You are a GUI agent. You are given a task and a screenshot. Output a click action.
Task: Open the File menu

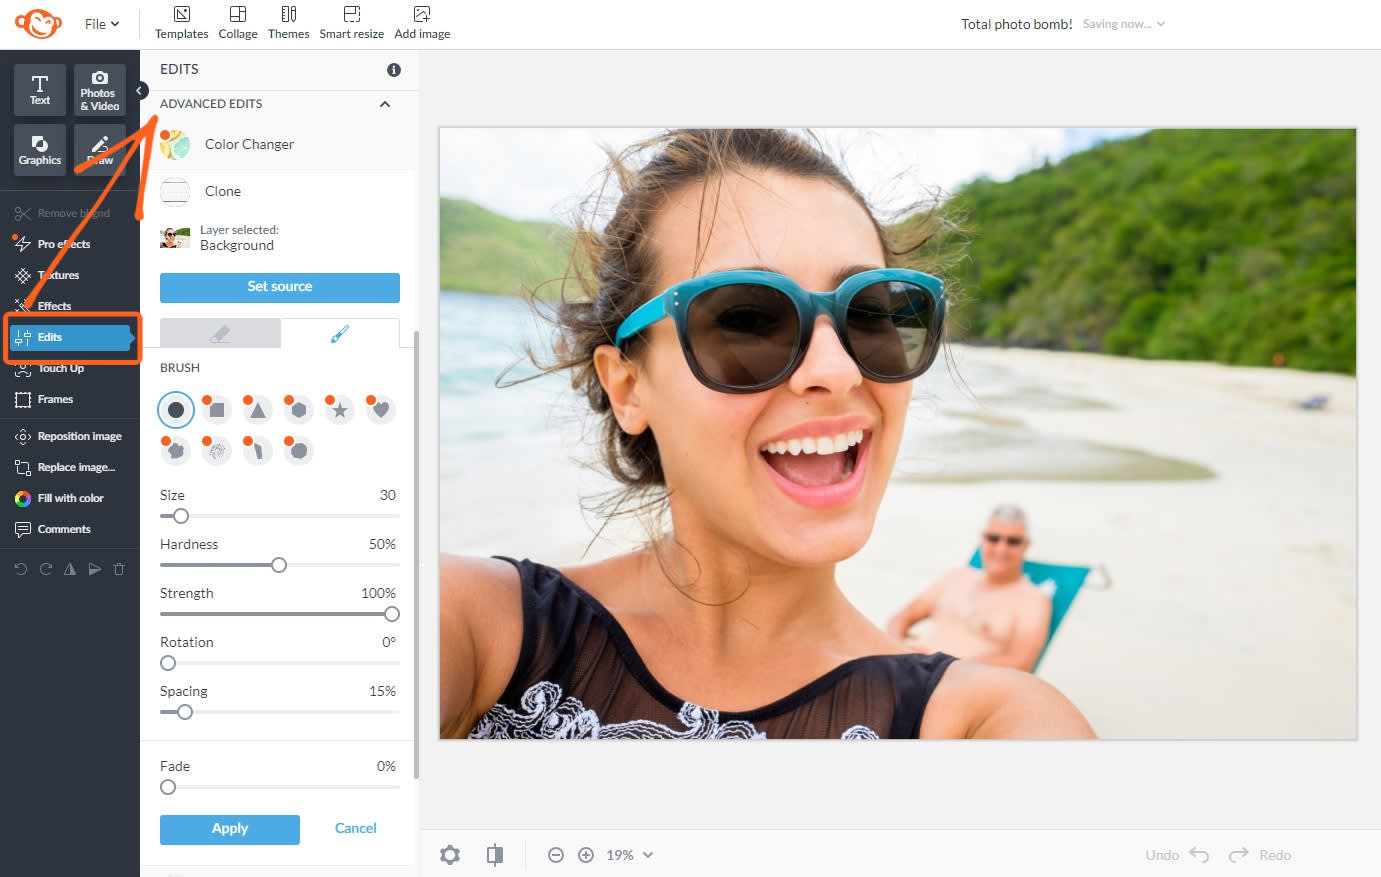point(100,23)
